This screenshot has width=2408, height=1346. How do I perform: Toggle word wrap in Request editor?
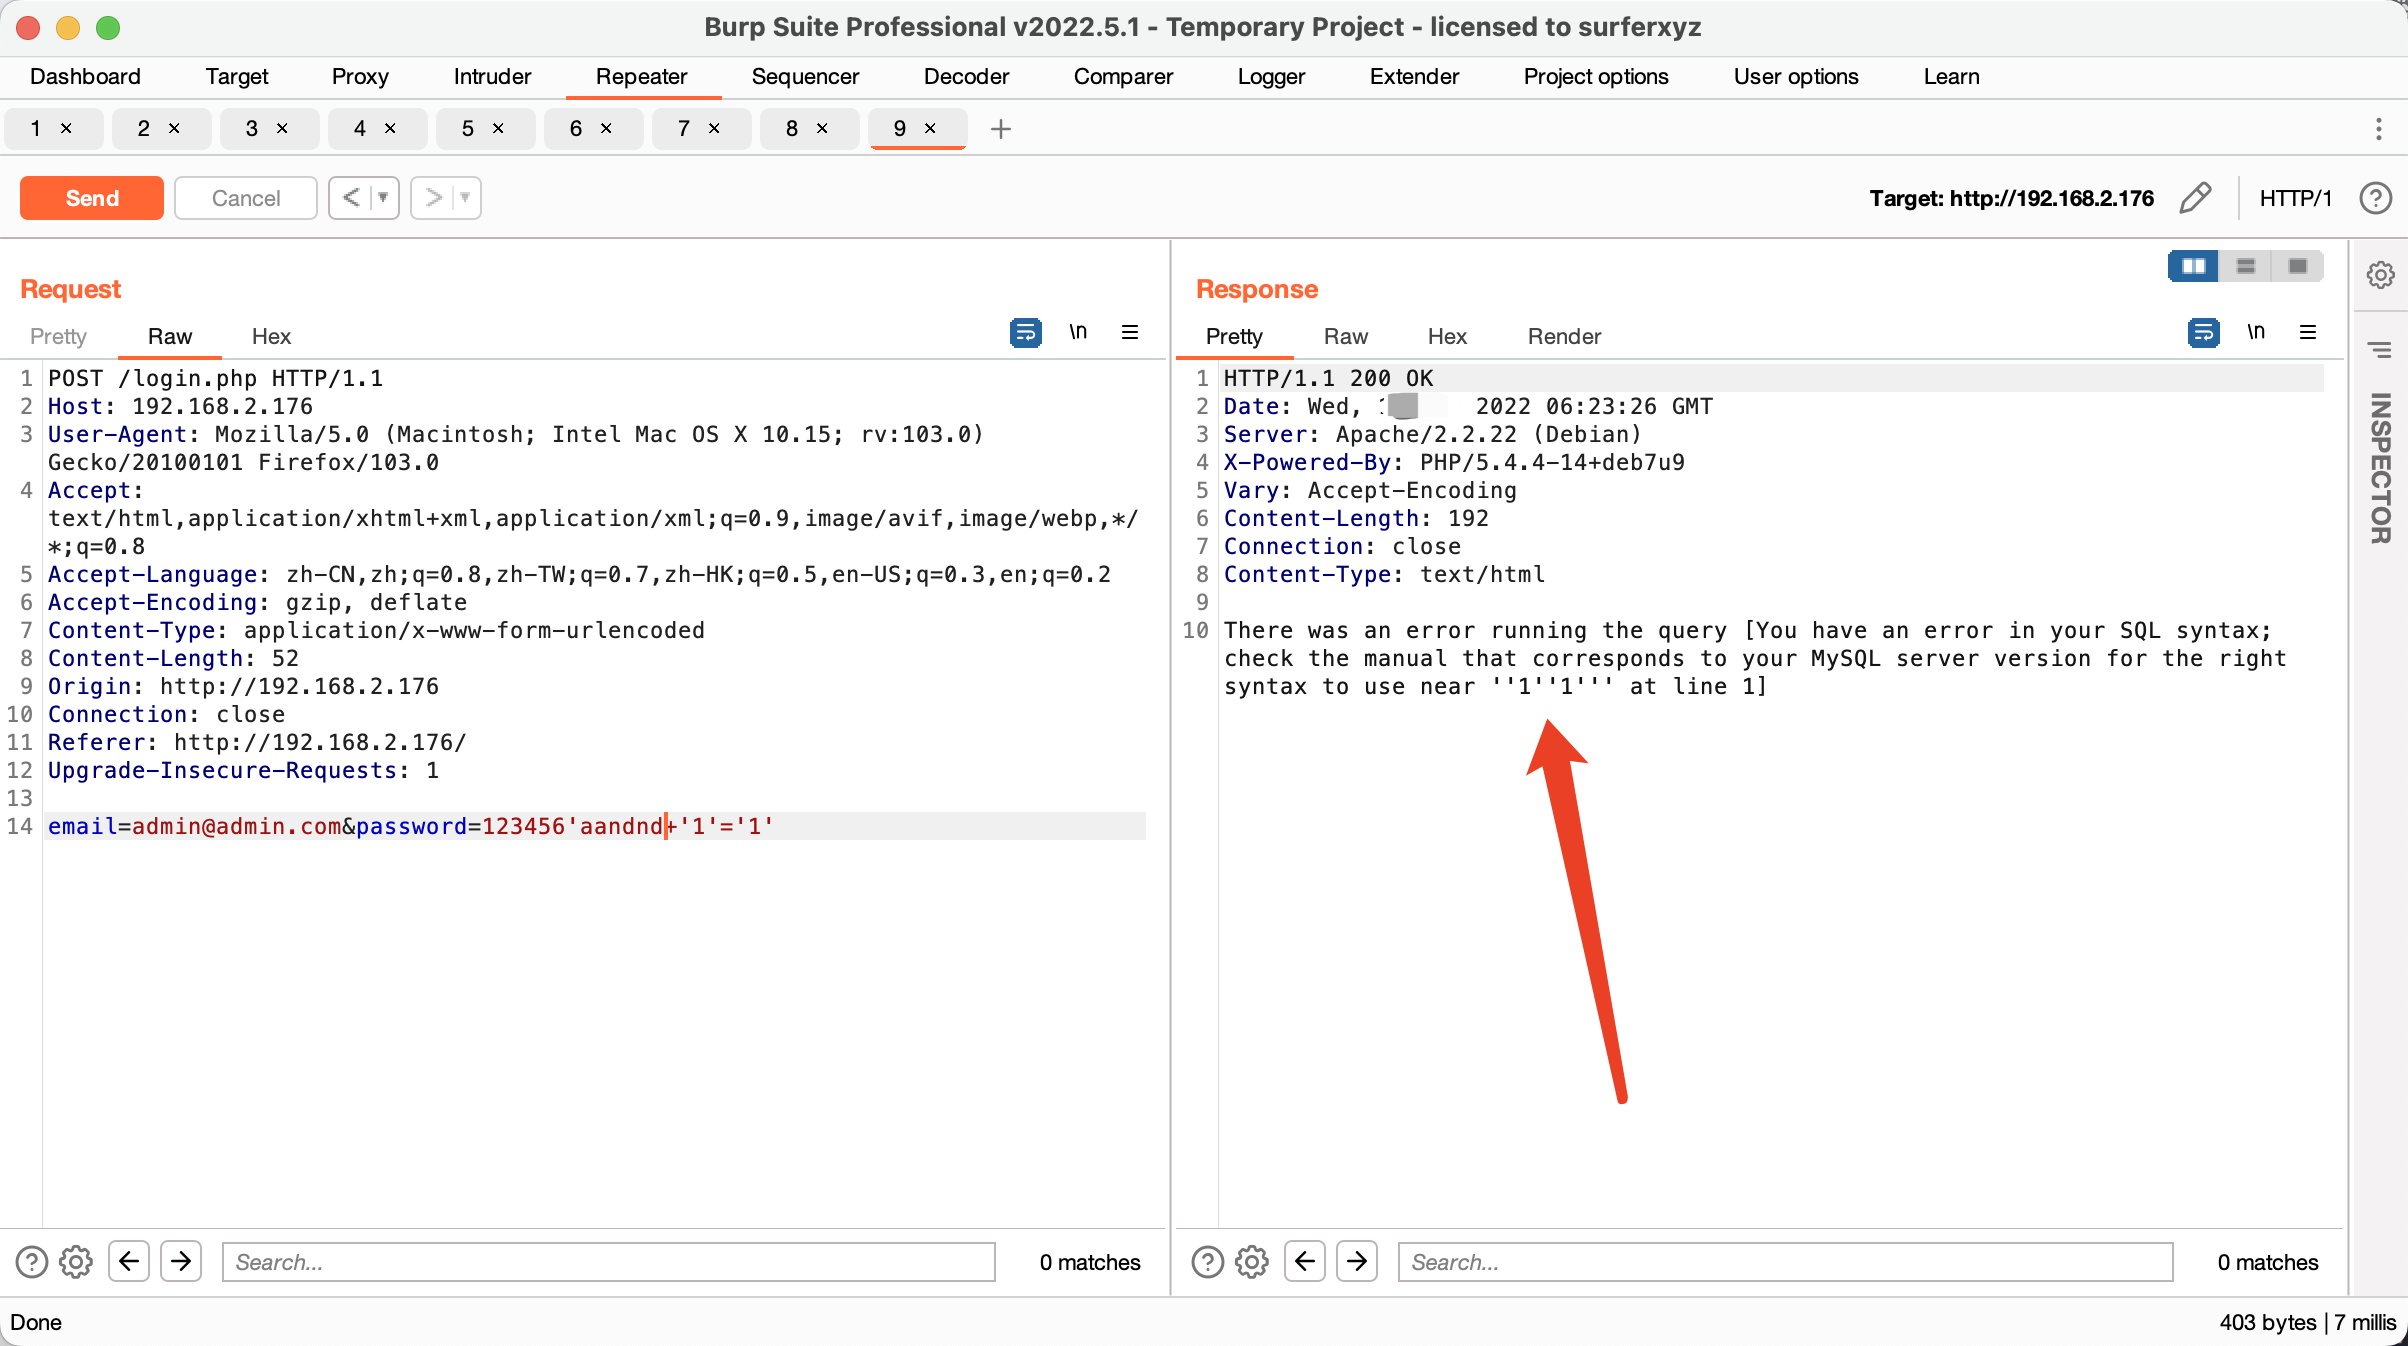[x=1025, y=332]
